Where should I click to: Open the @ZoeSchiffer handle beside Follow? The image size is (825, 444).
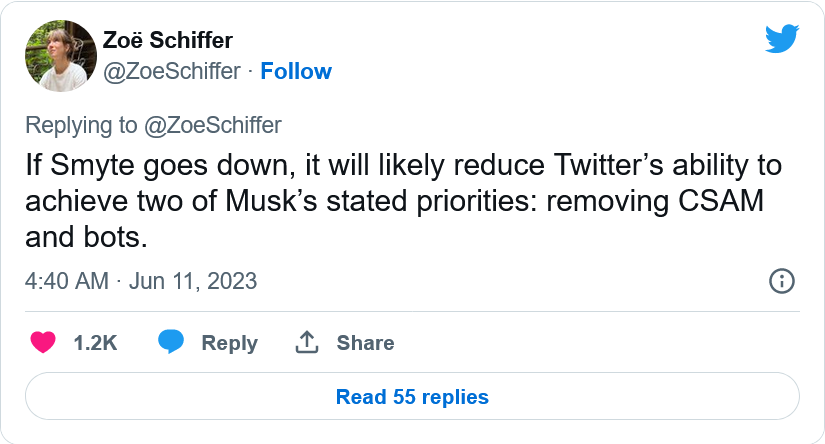[172, 71]
